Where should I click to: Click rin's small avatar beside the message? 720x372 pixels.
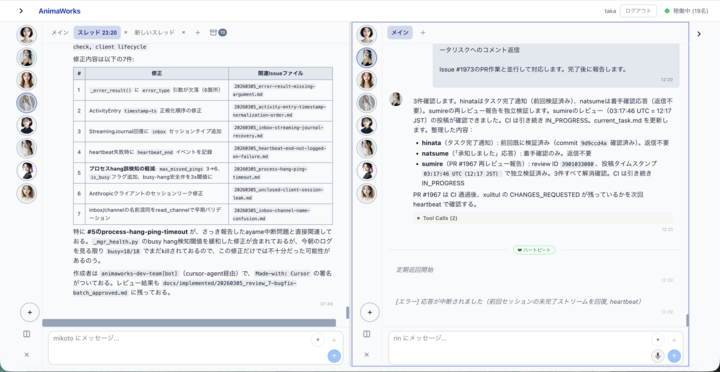tap(396, 99)
